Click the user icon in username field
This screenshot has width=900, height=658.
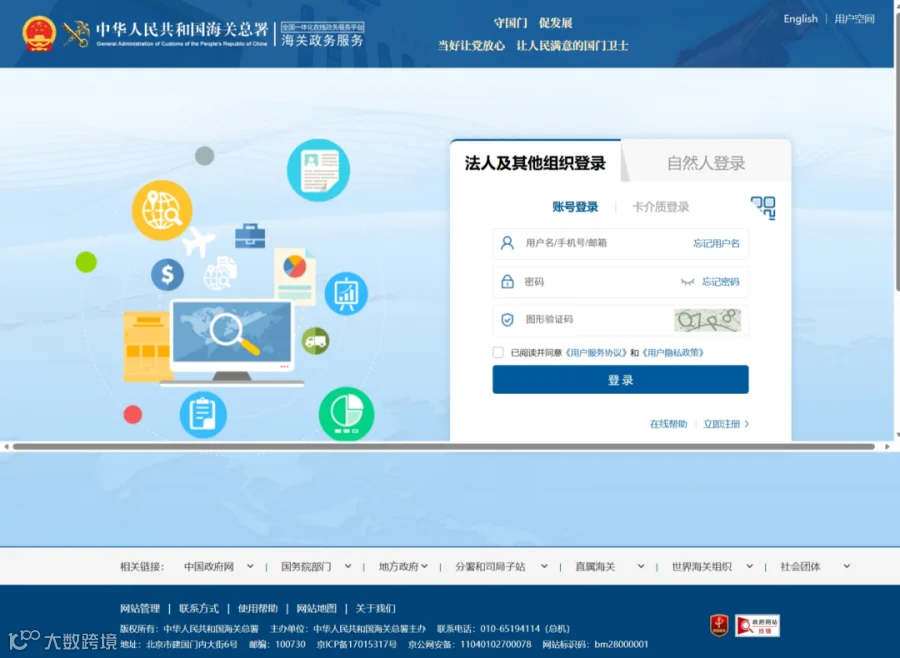[x=507, y=243]
